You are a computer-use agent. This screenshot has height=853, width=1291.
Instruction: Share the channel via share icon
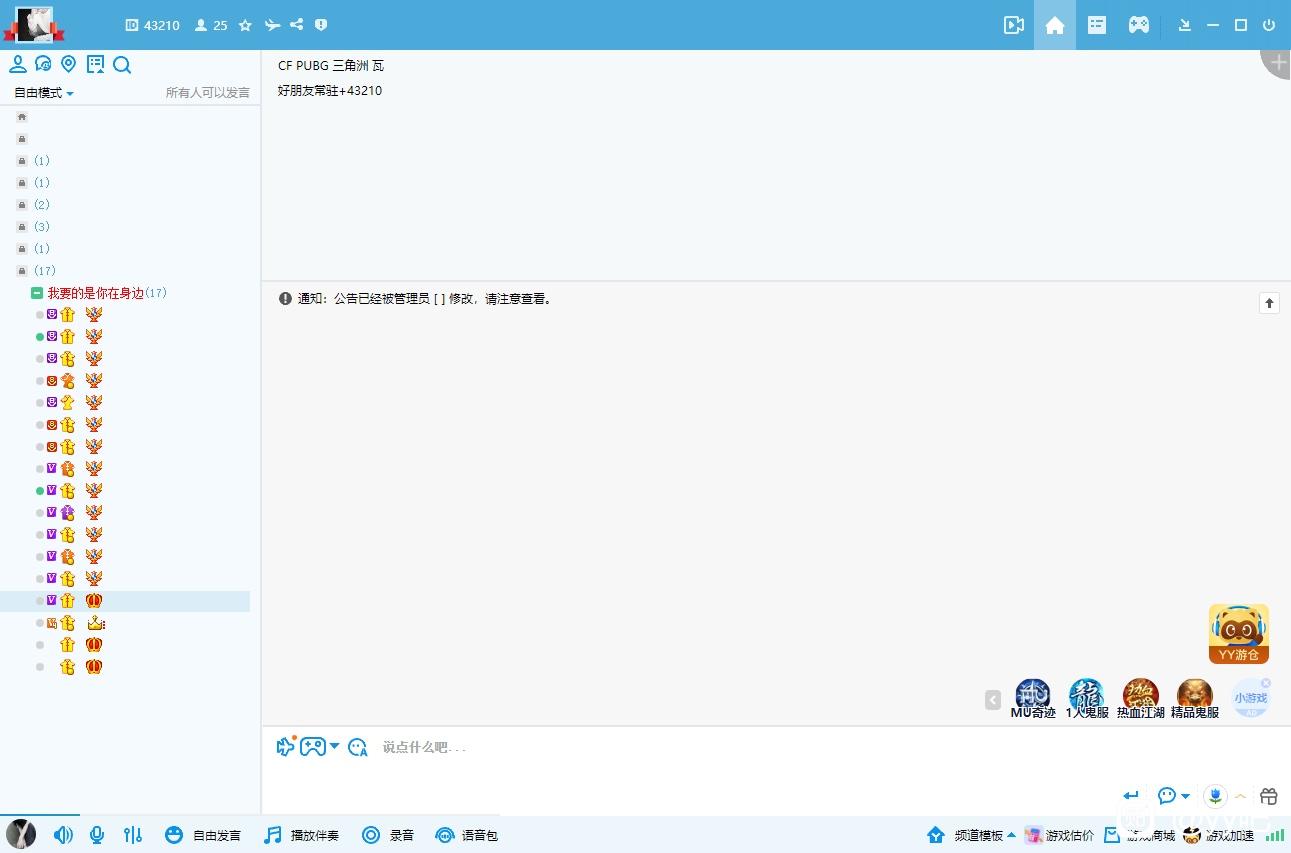click(x=296, y=25)
